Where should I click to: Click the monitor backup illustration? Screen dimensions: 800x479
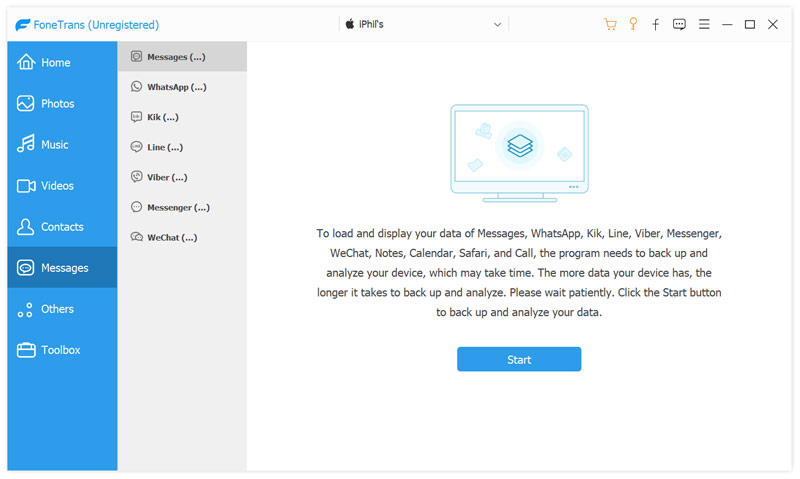(519, 153)
